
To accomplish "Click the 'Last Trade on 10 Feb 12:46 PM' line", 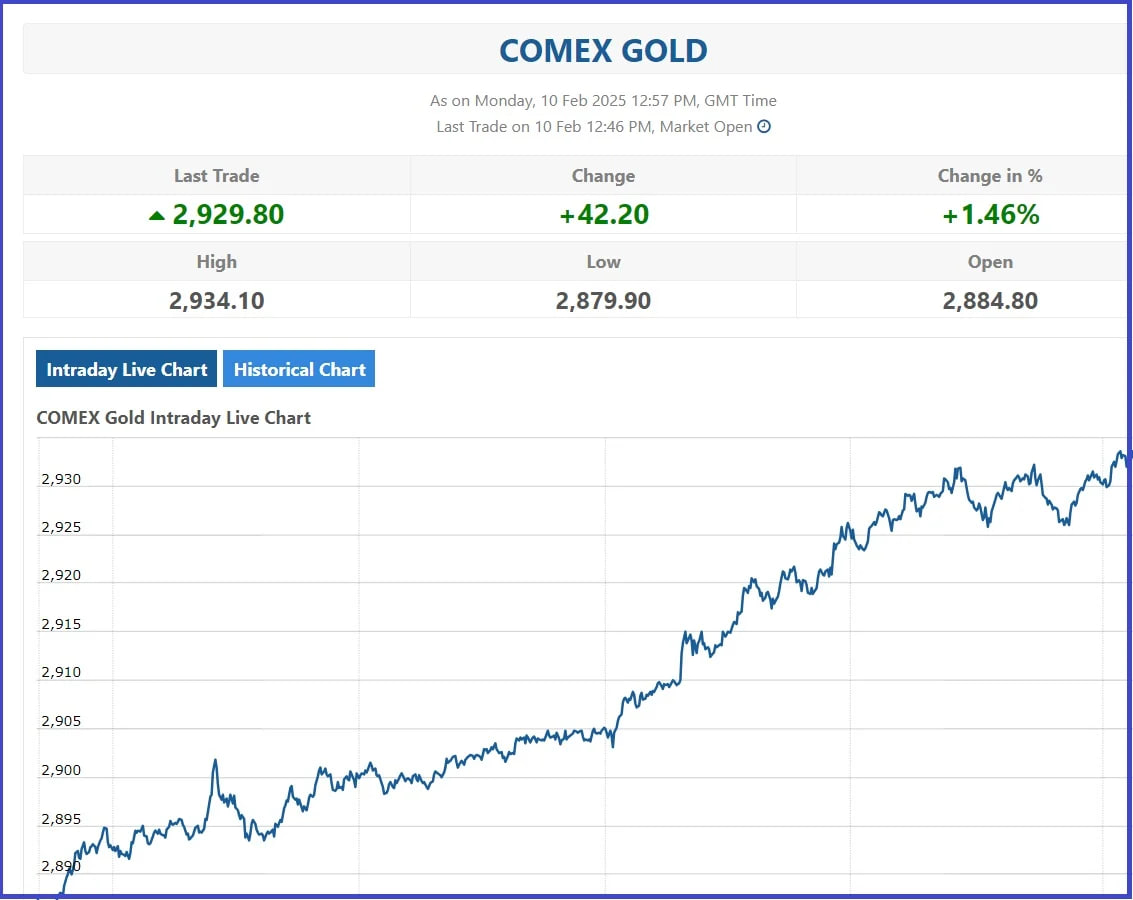I will [594, 126].
